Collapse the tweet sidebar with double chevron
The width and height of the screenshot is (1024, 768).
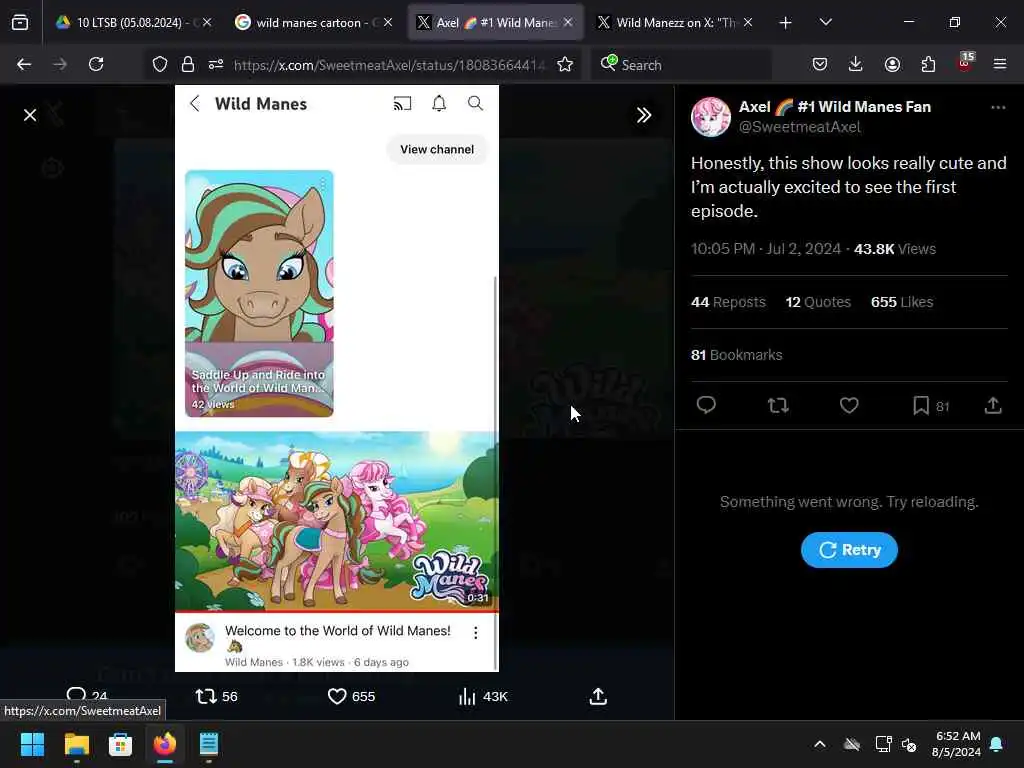[x=644, y=116]
